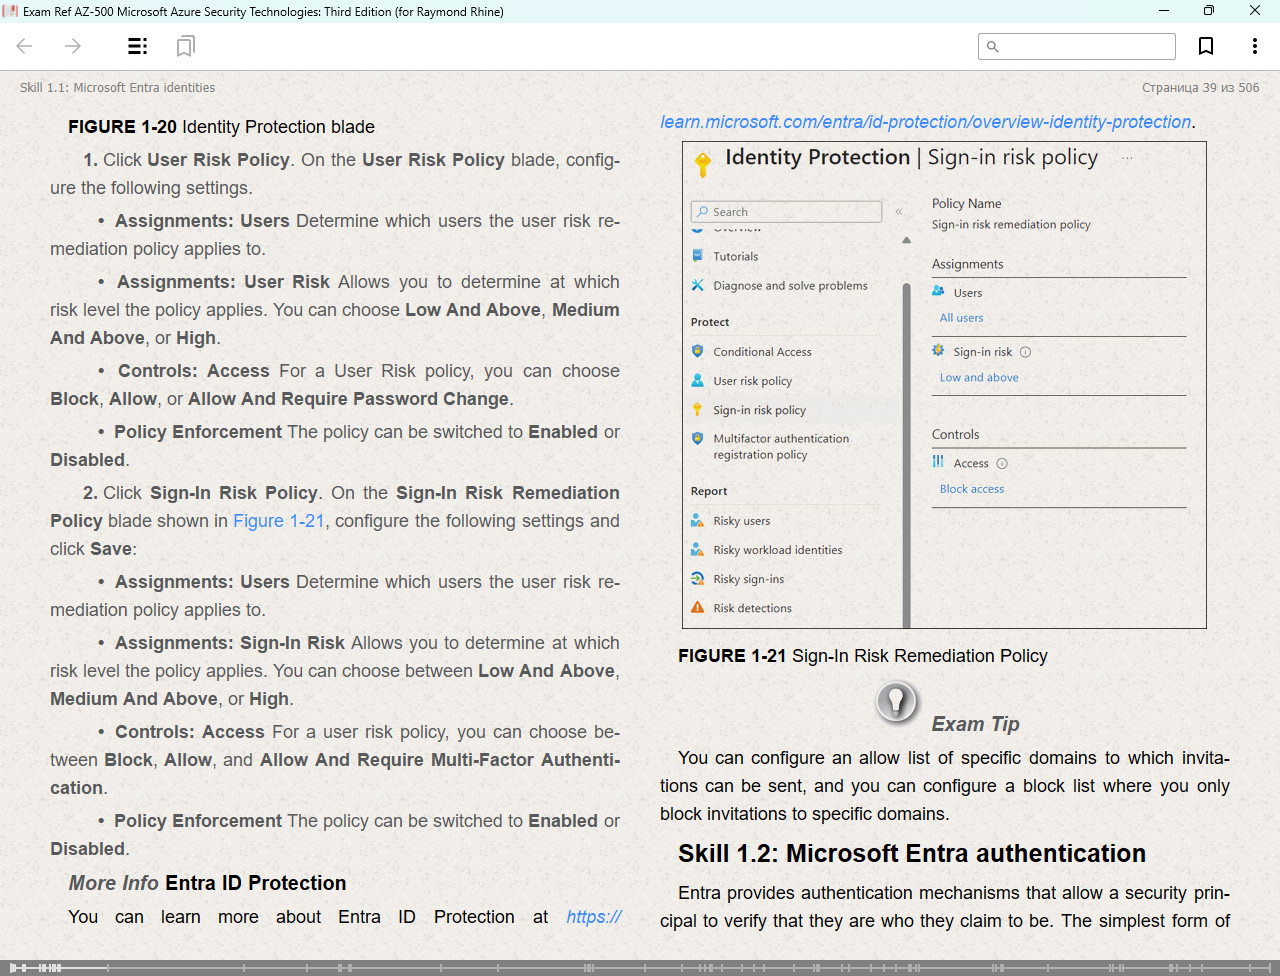Viewport: 1280px width, 976px height.
Task: Click the Sign-In Risk Policy figure image
Action: pyautogui.click(x=944, y=385)
